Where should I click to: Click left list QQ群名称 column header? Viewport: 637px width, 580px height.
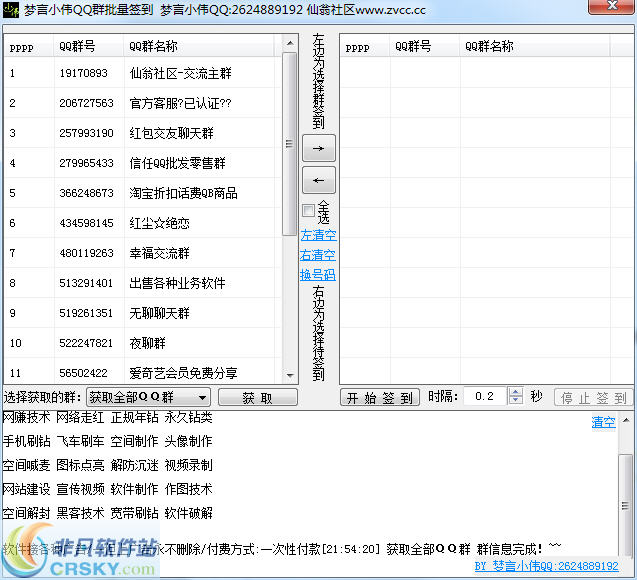pyautogui.click(x=199, y=46)
